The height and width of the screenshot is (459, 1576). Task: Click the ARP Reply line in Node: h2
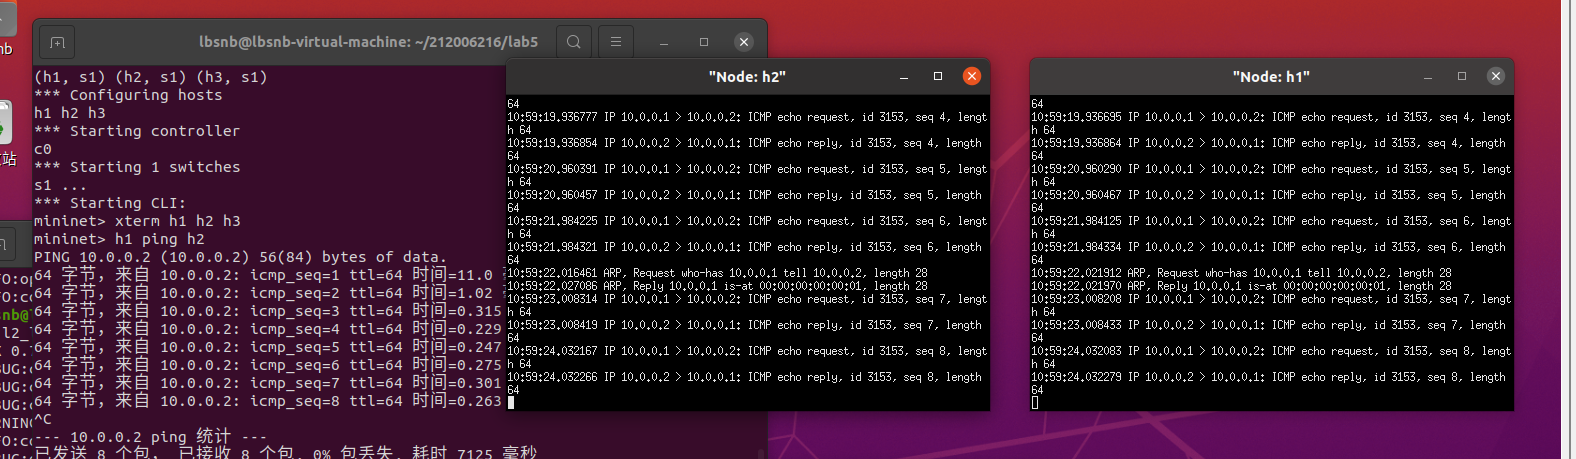click(717, 285)
